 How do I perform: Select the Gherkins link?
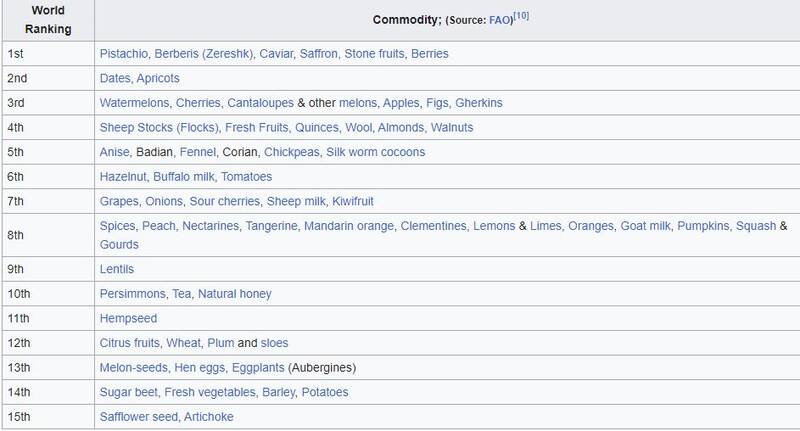pos(479,103)
